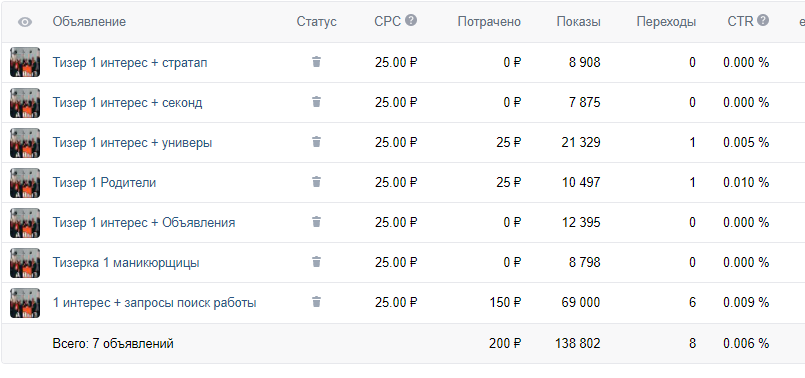Click trash icon for Тизер 1 интерес + секонд

pyautogui.click(x=316, y=102)
